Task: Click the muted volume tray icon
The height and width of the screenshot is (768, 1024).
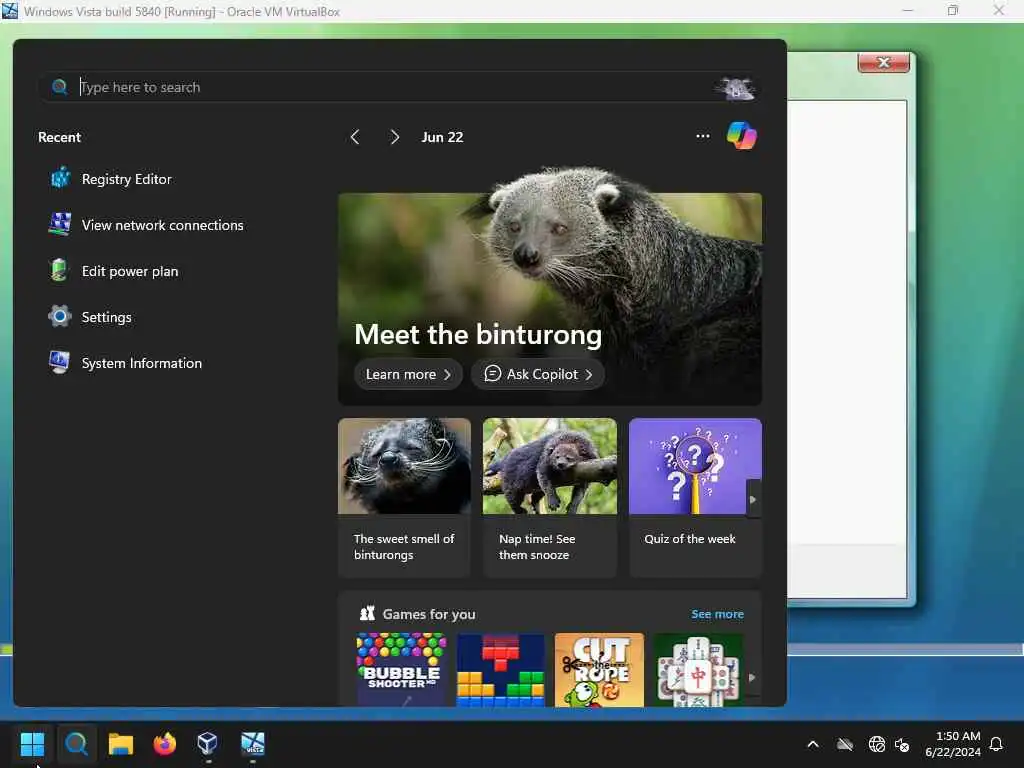Action: coord(903,744)
